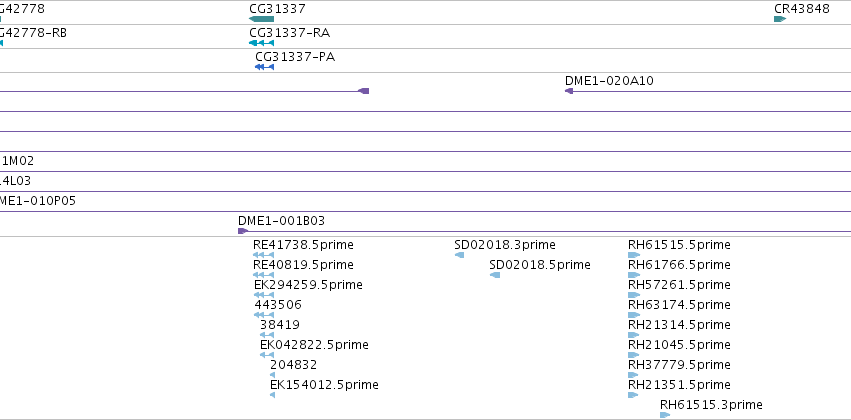Click the SD02018.3prime label text
The height and width of the screenshot is (420, 851).
pyautogui.click(x=505, y=245)
